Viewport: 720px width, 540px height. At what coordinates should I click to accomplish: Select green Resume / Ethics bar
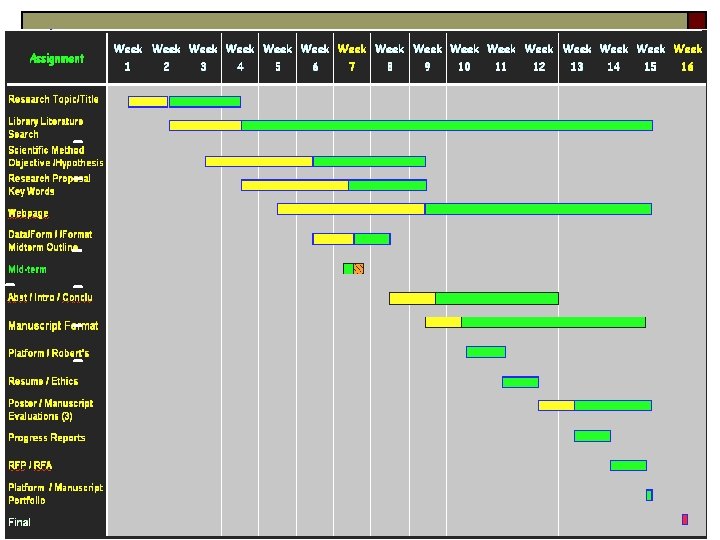tap(520, 382)
